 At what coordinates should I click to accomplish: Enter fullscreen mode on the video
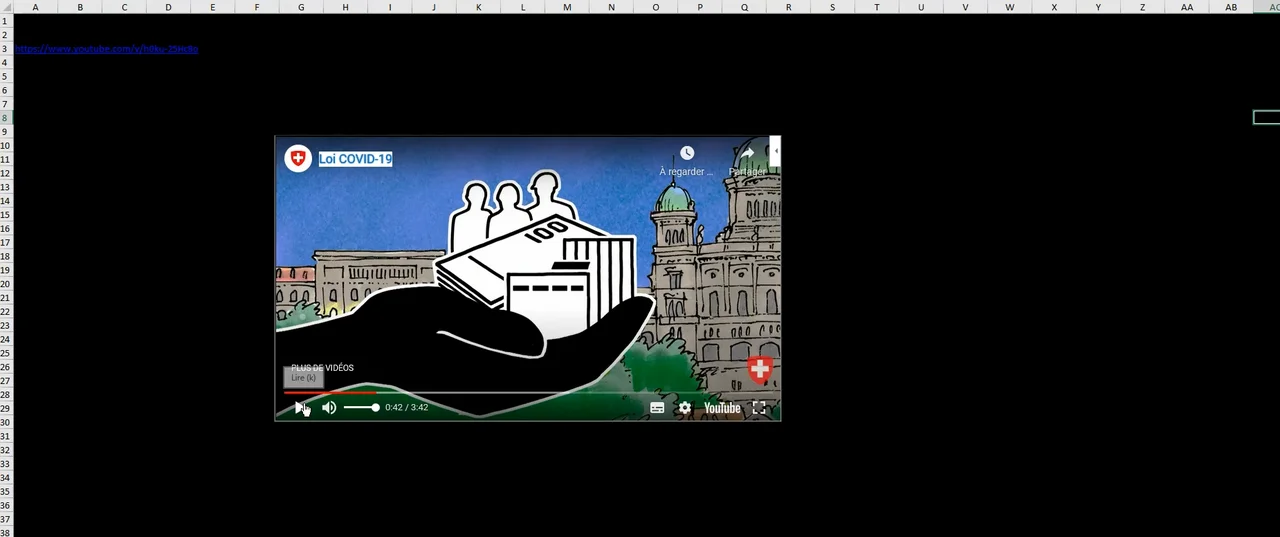(759, 408)
